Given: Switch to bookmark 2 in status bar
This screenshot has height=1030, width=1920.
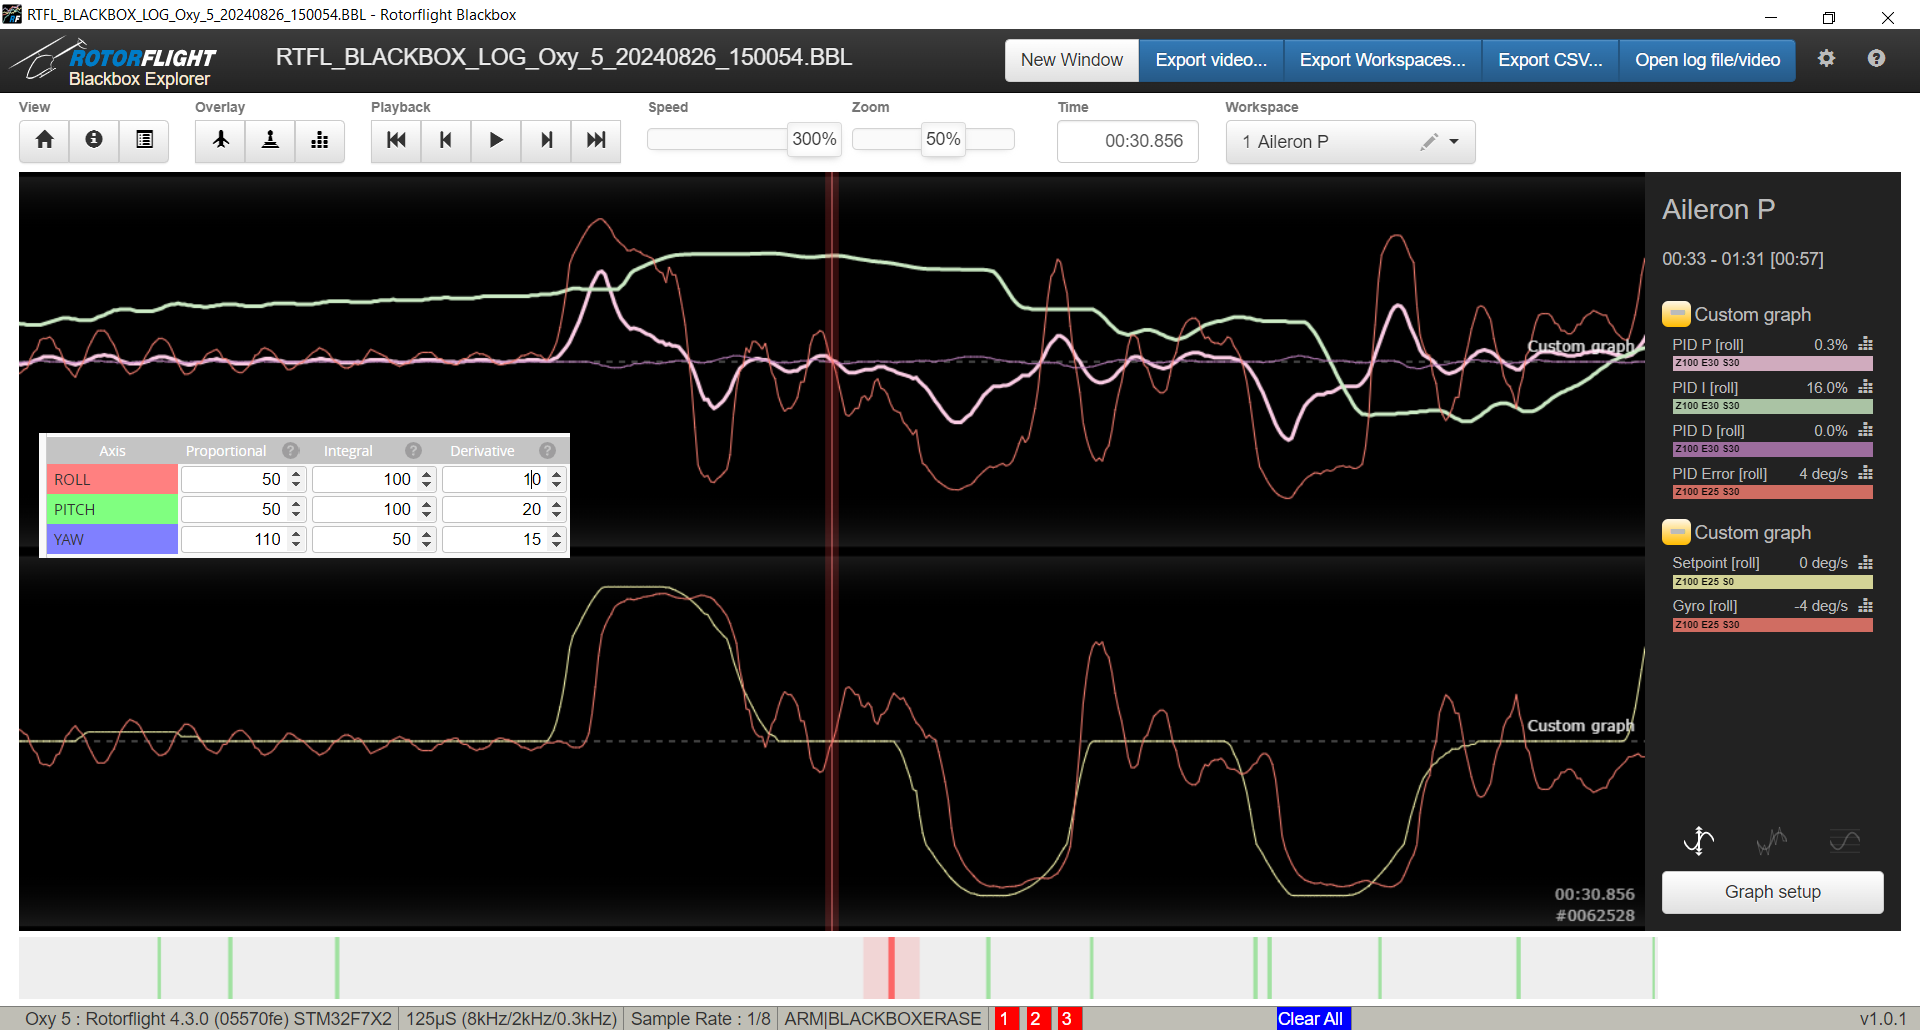Looking at the screenshot, I should [1036, 1018].
